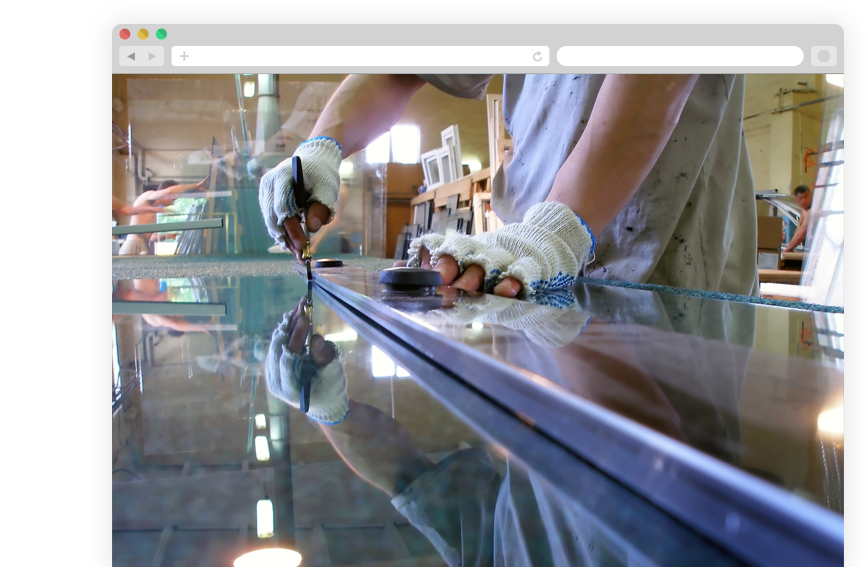Click the round button at toolbar end
868x567 pixels.
point(824,56)
